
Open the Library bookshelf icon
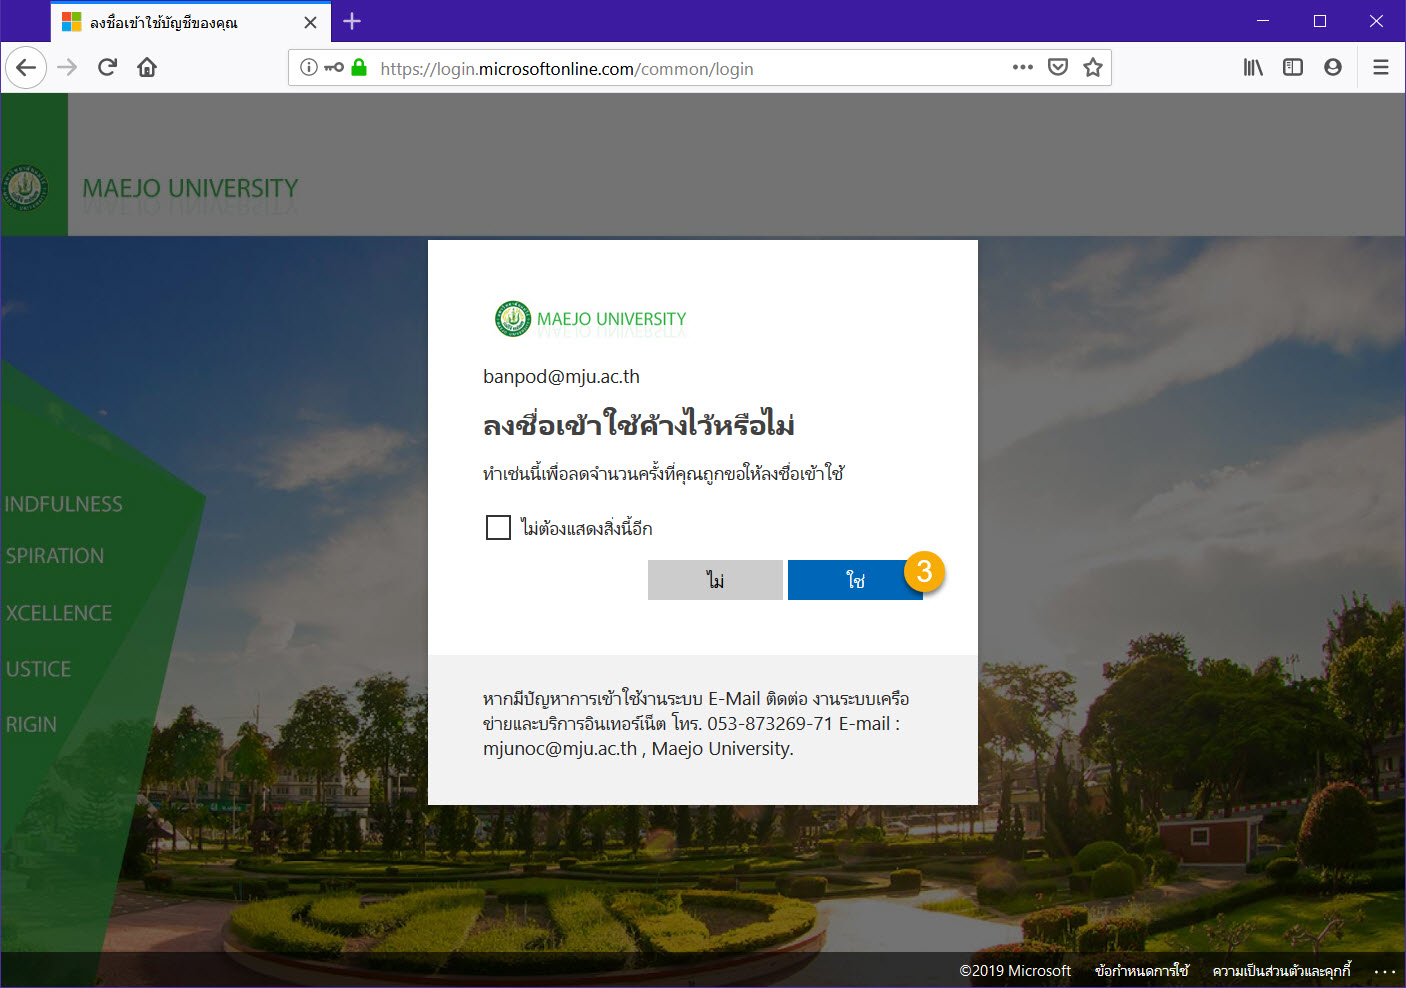coord(1252,68)
